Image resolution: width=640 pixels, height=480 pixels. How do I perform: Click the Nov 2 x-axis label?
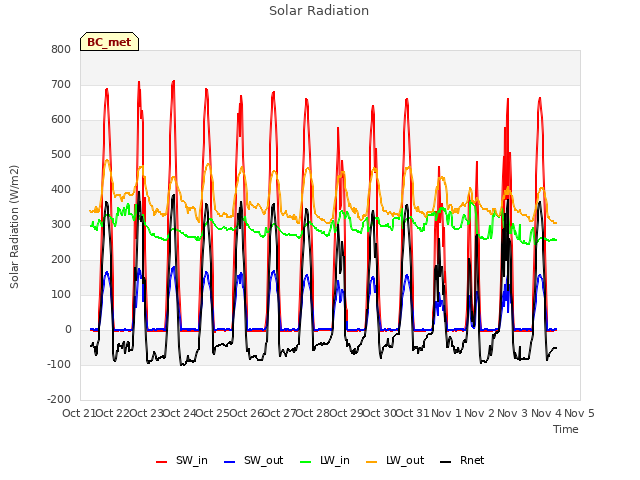(479, 413)
